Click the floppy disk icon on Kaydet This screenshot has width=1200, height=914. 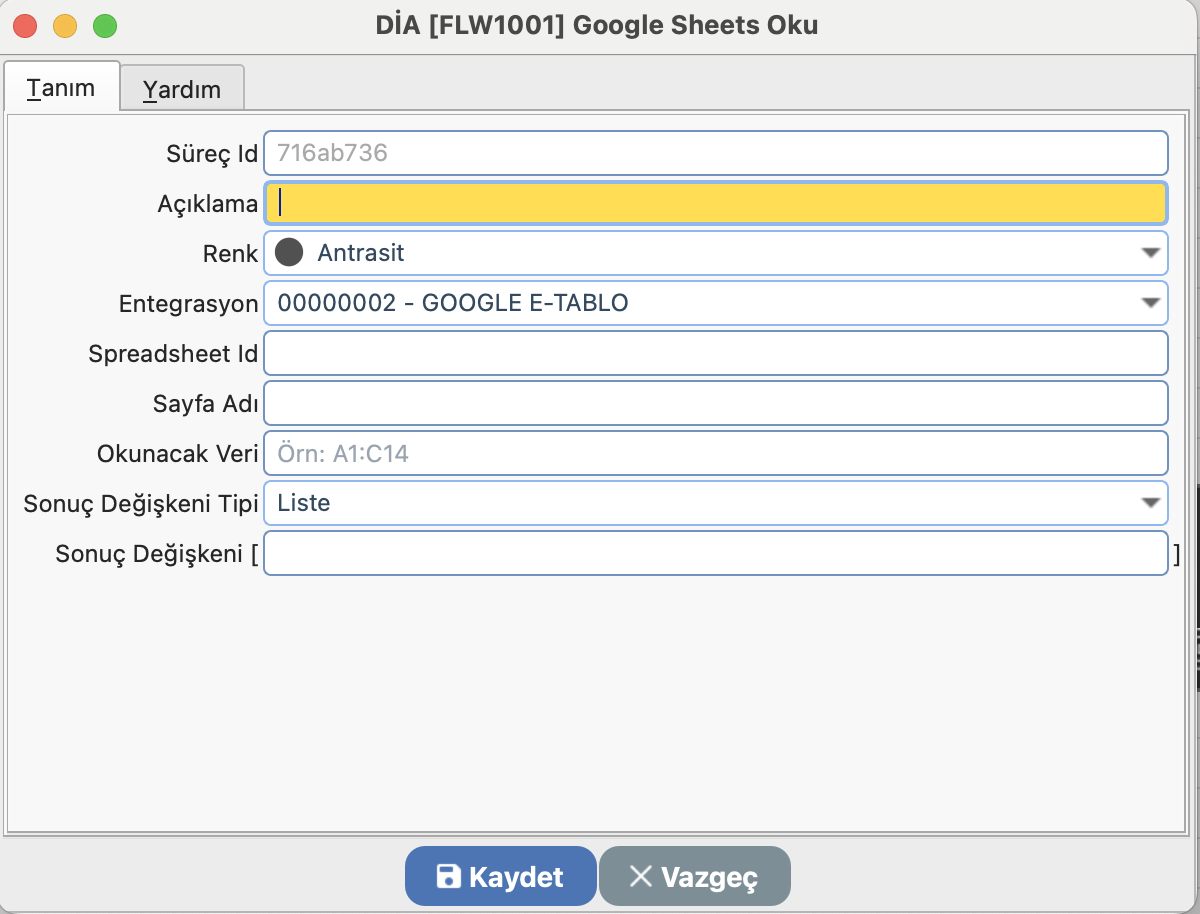pyautogui.click(x=450, y=877)
